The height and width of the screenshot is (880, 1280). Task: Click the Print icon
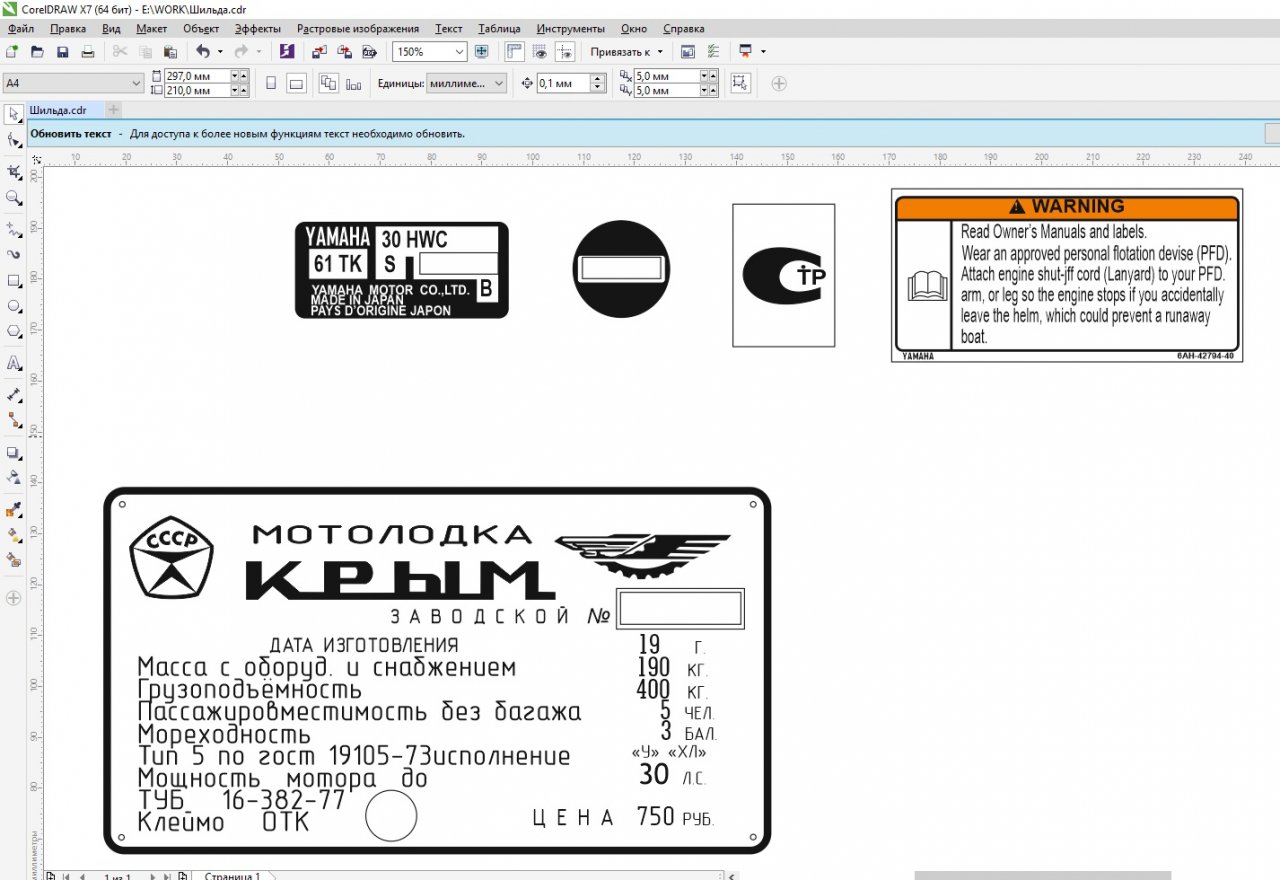(x=88, y=51)
